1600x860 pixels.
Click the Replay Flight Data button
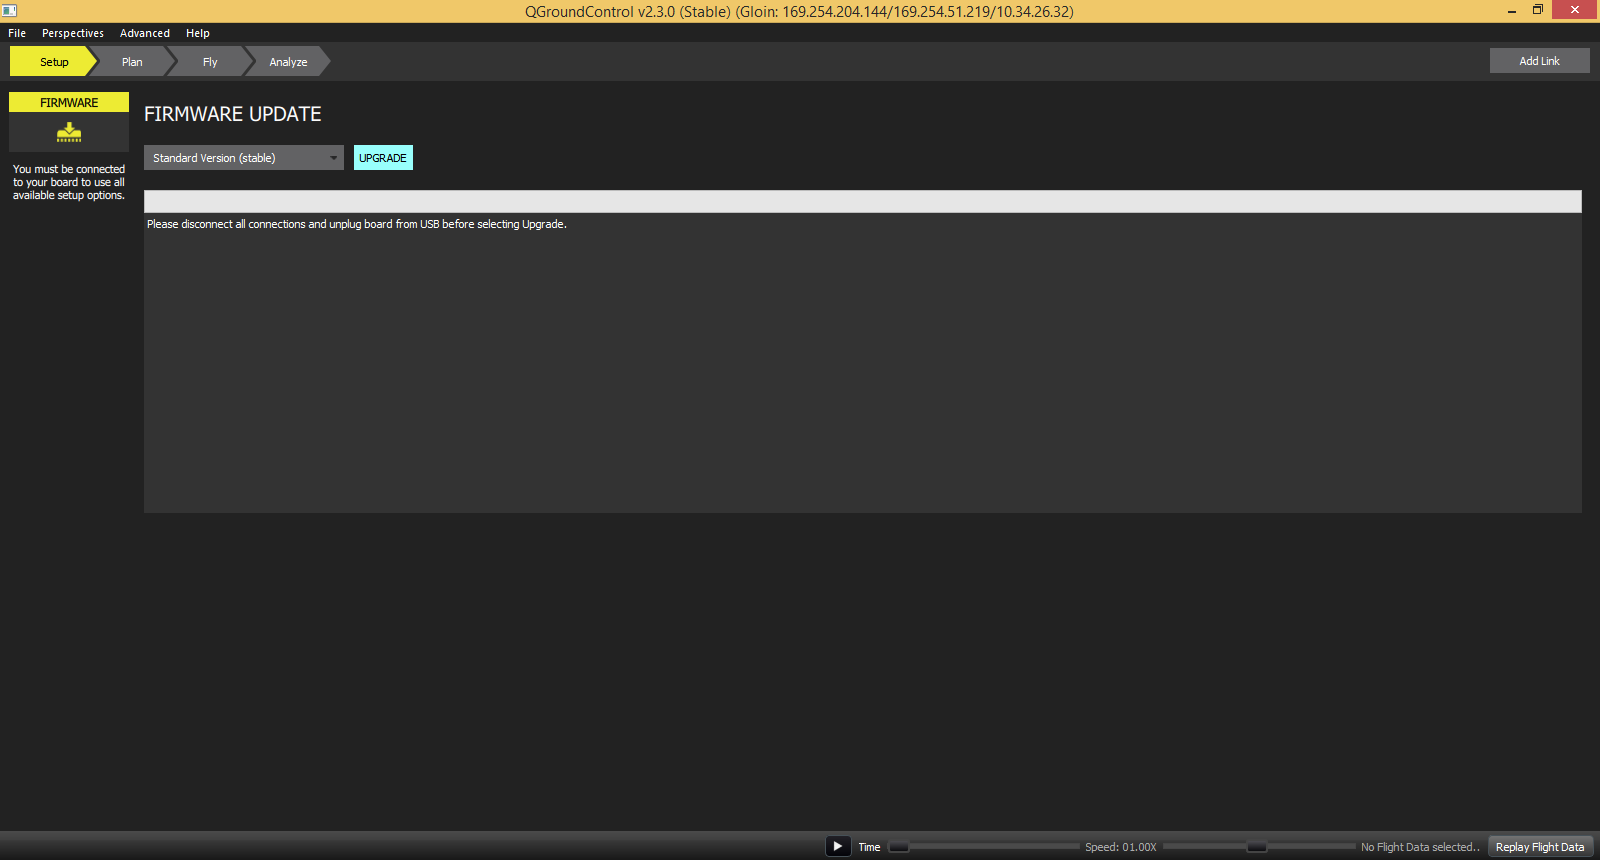click(x=1539, y=847)
